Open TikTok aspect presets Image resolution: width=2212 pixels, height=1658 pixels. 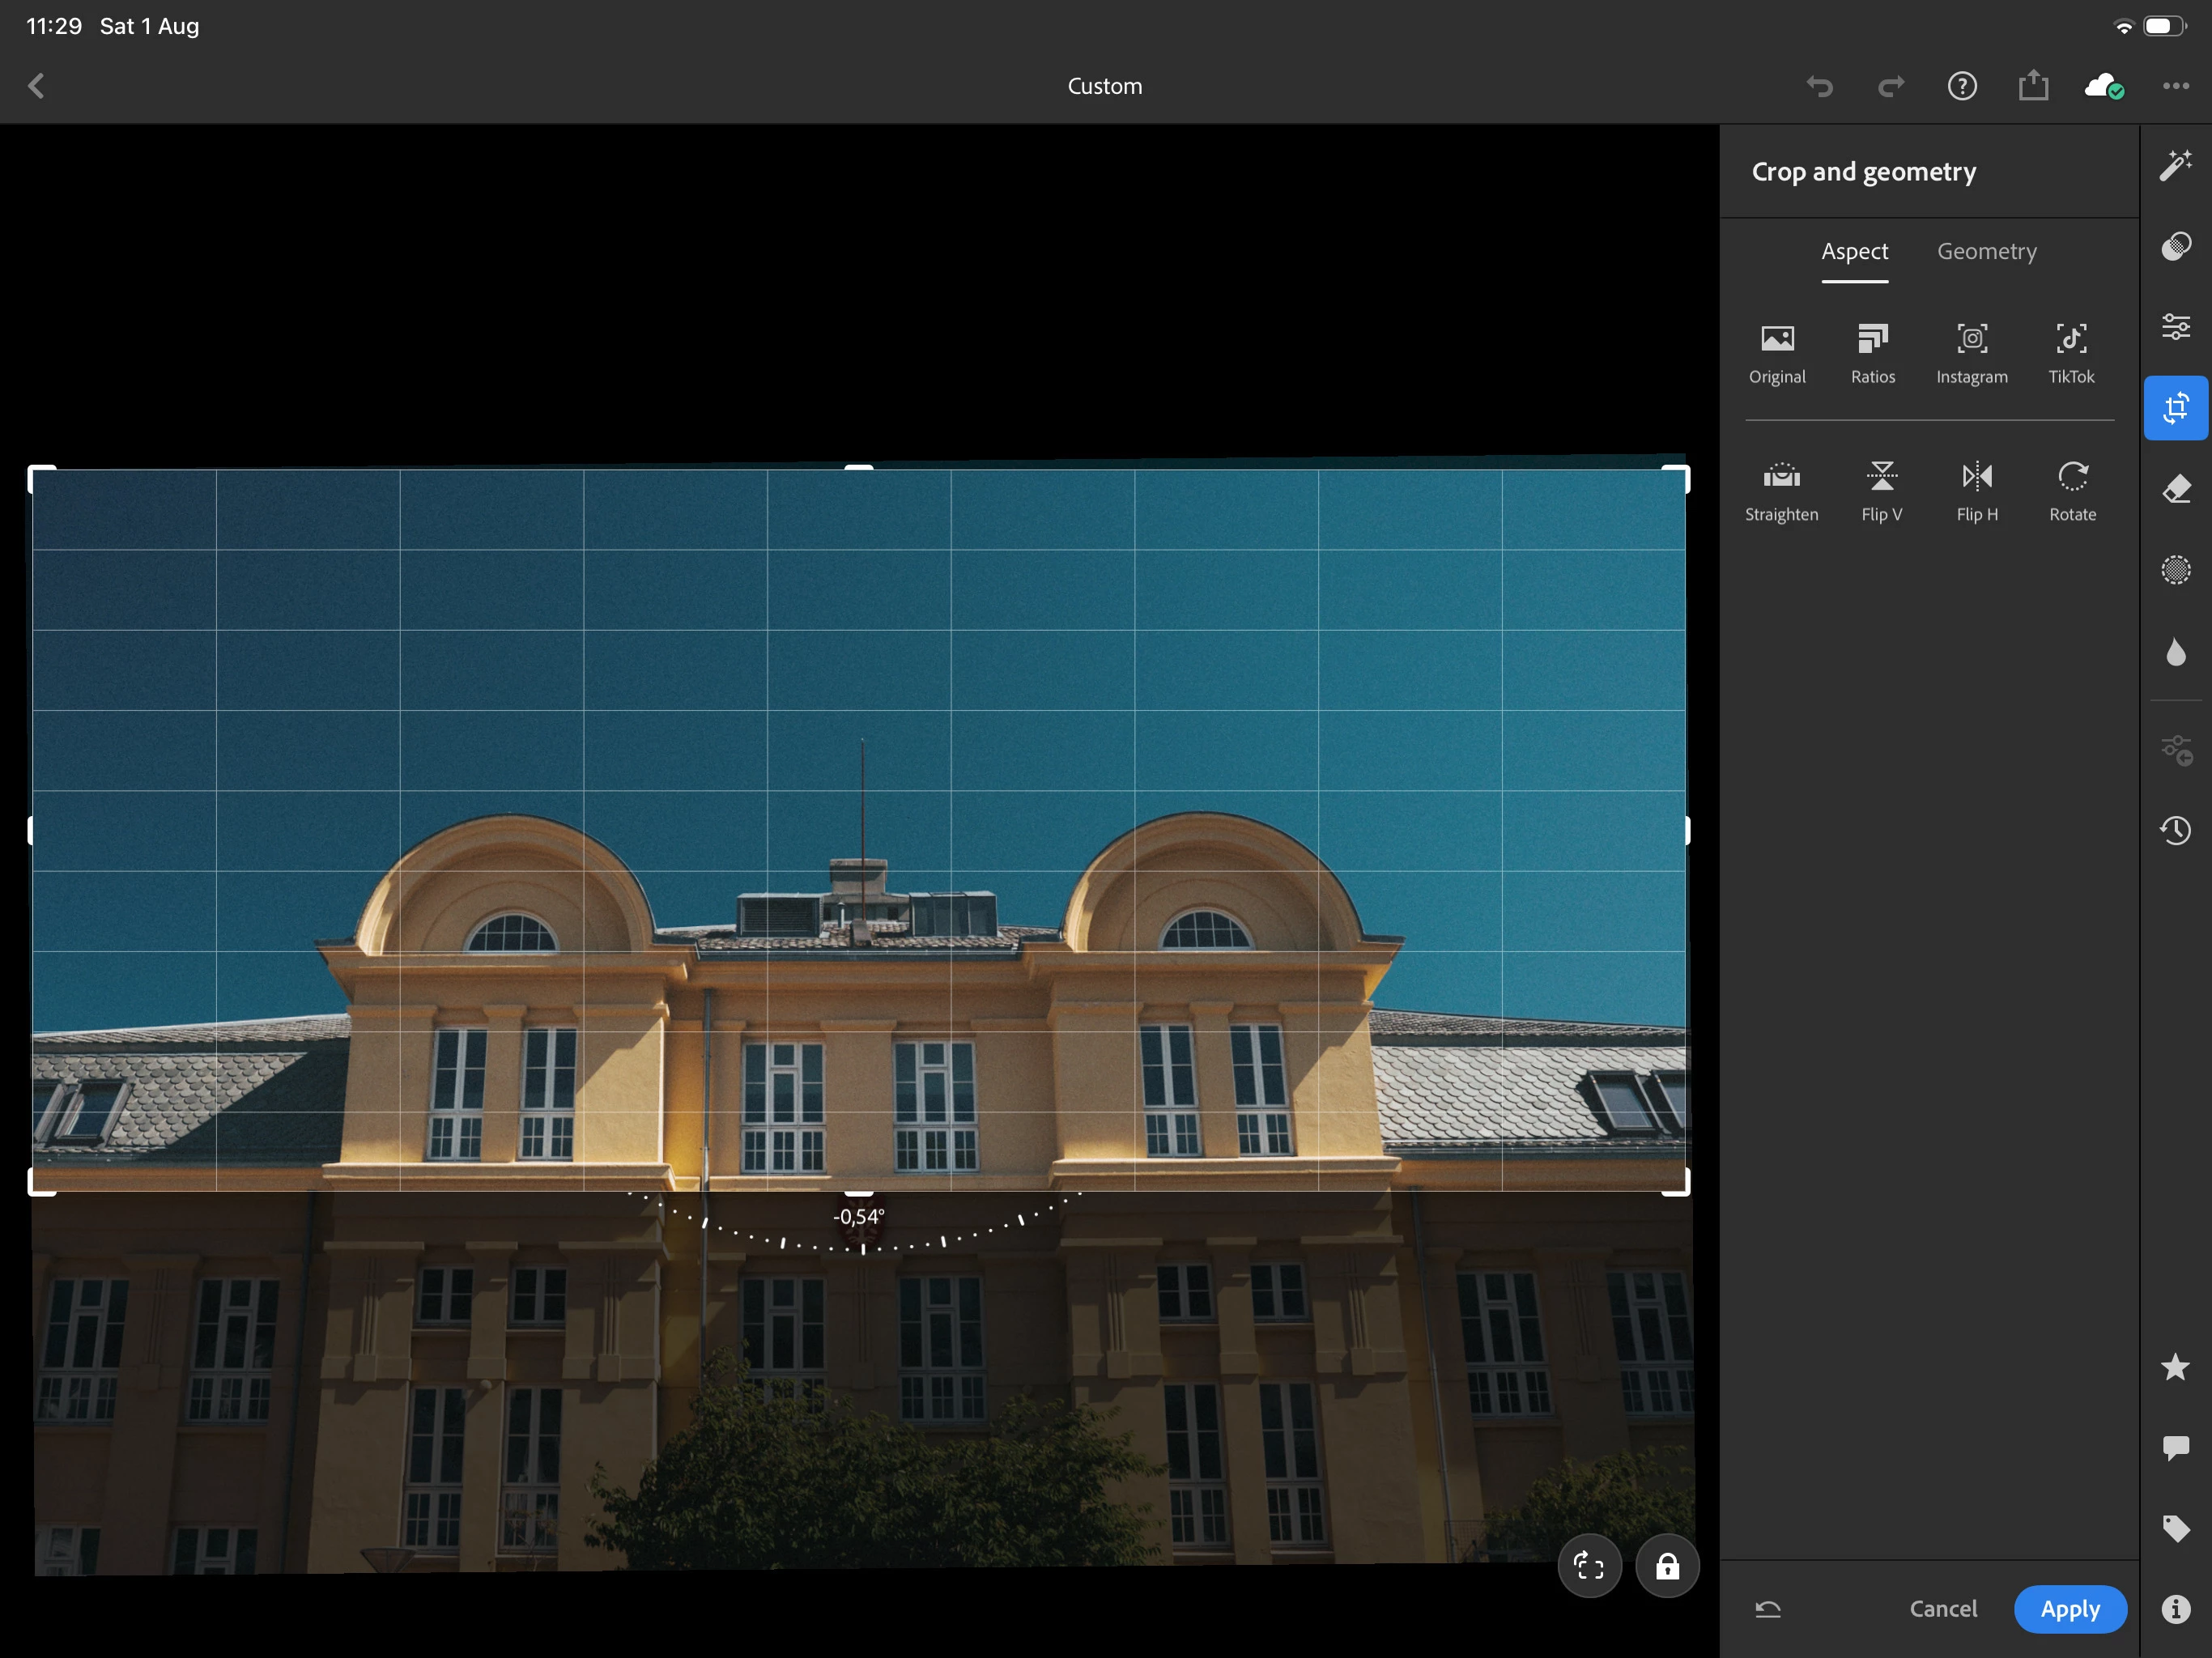point(2071,354)
